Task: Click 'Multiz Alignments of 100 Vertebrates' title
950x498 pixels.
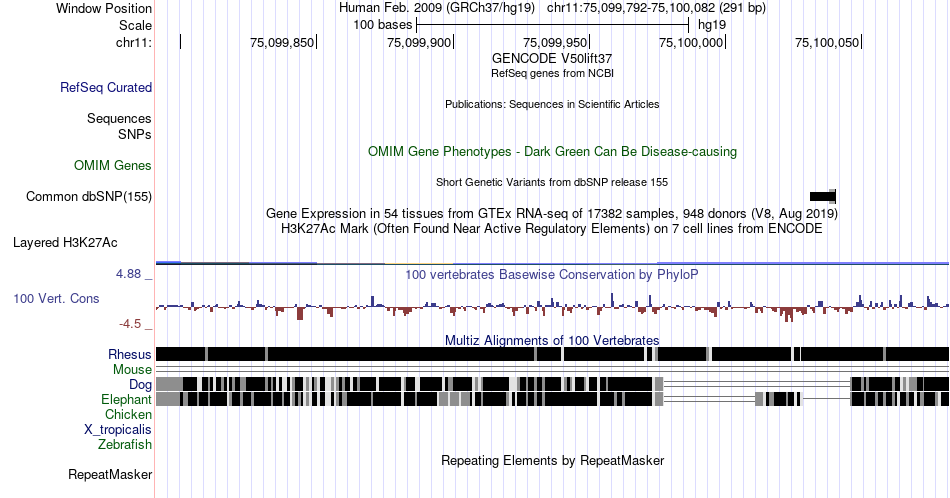Action: pos(552,340)
